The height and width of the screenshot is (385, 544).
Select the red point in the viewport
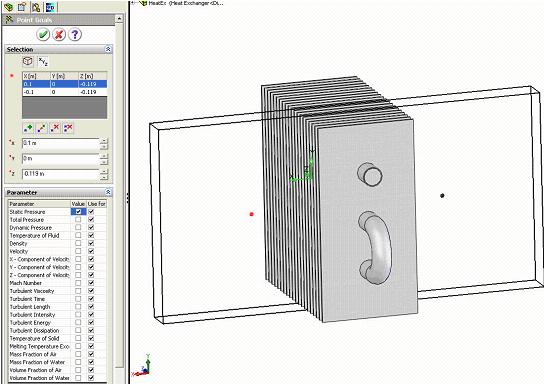252,214
